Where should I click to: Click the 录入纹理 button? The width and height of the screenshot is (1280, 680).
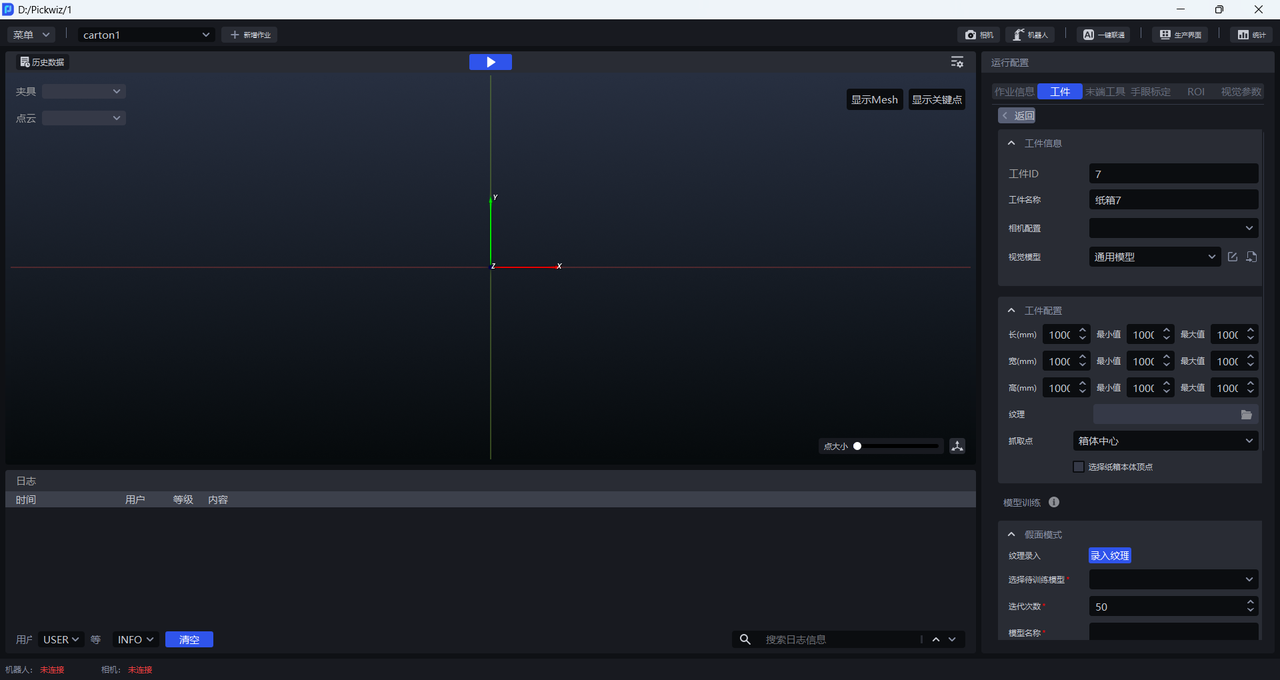coord(1109,556)
